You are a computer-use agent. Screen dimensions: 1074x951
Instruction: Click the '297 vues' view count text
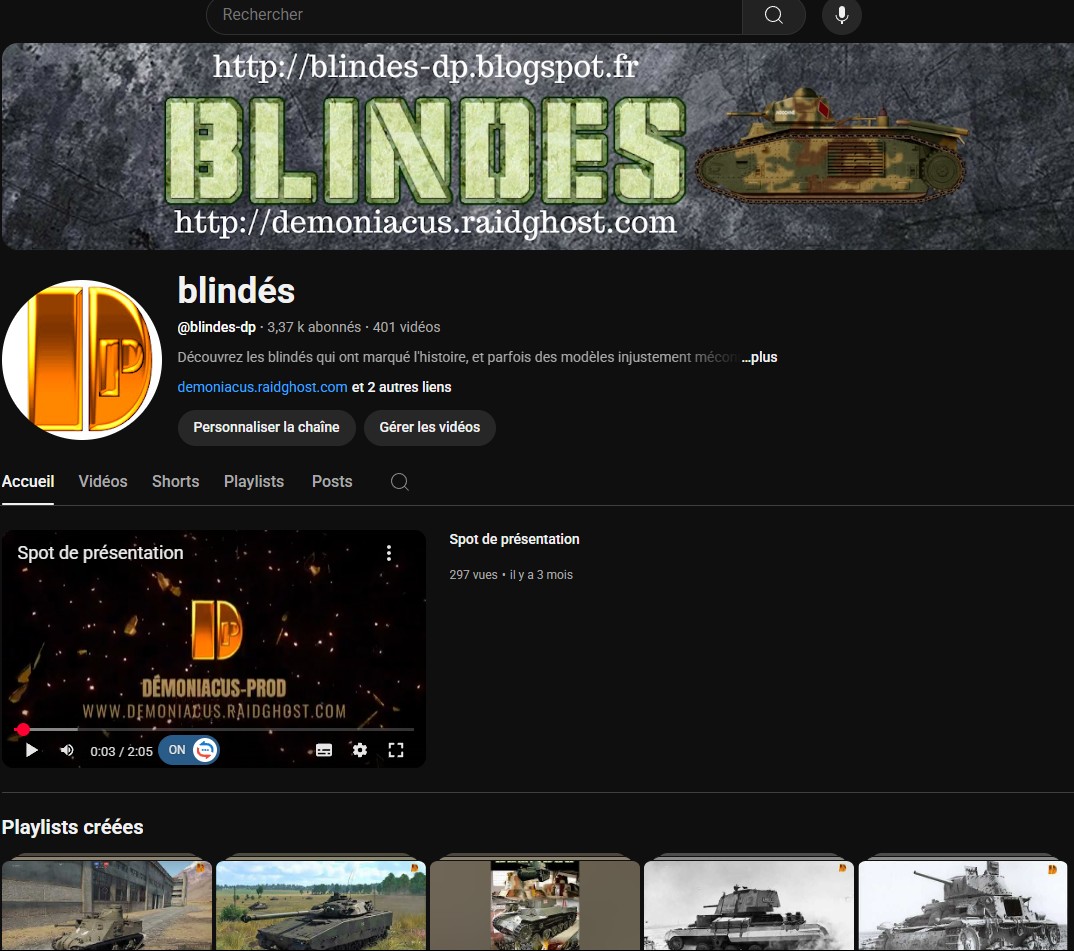[473, 575]
